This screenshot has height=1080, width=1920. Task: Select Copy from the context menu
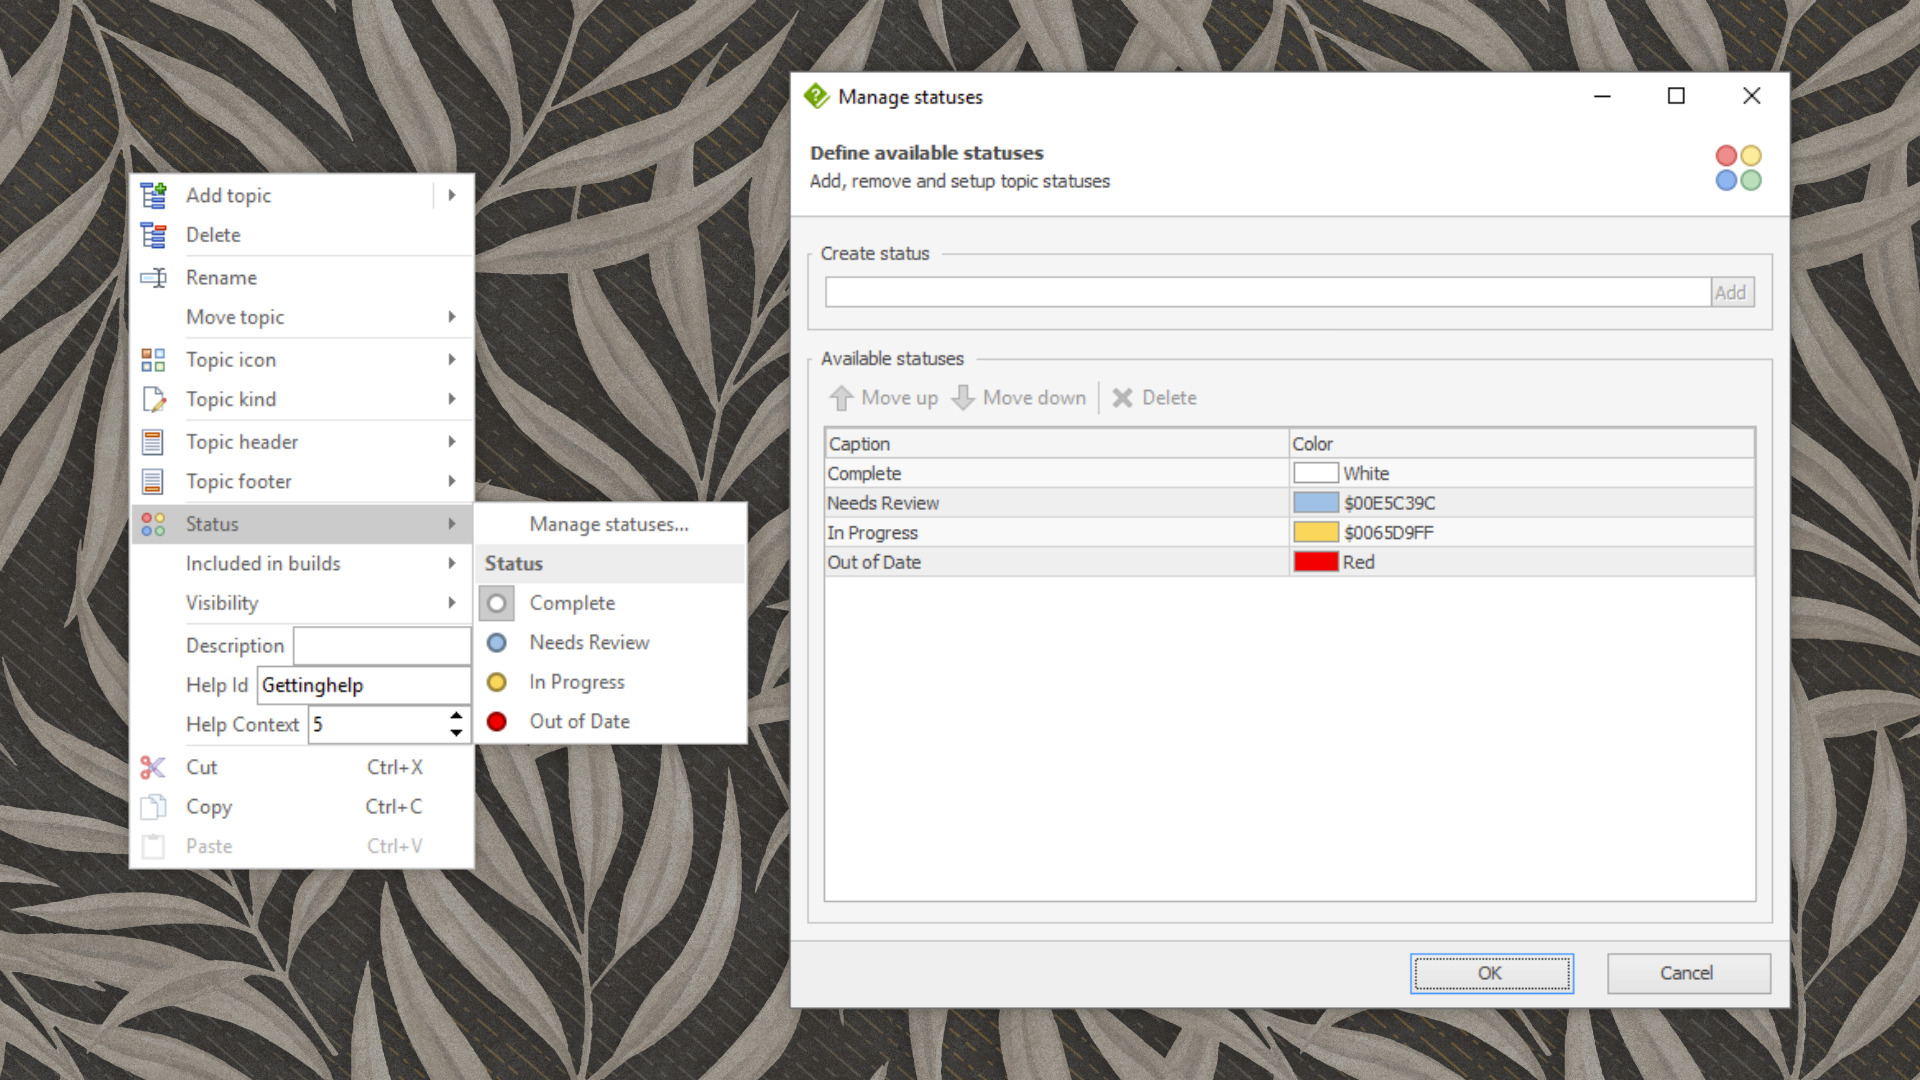[302, 807]
